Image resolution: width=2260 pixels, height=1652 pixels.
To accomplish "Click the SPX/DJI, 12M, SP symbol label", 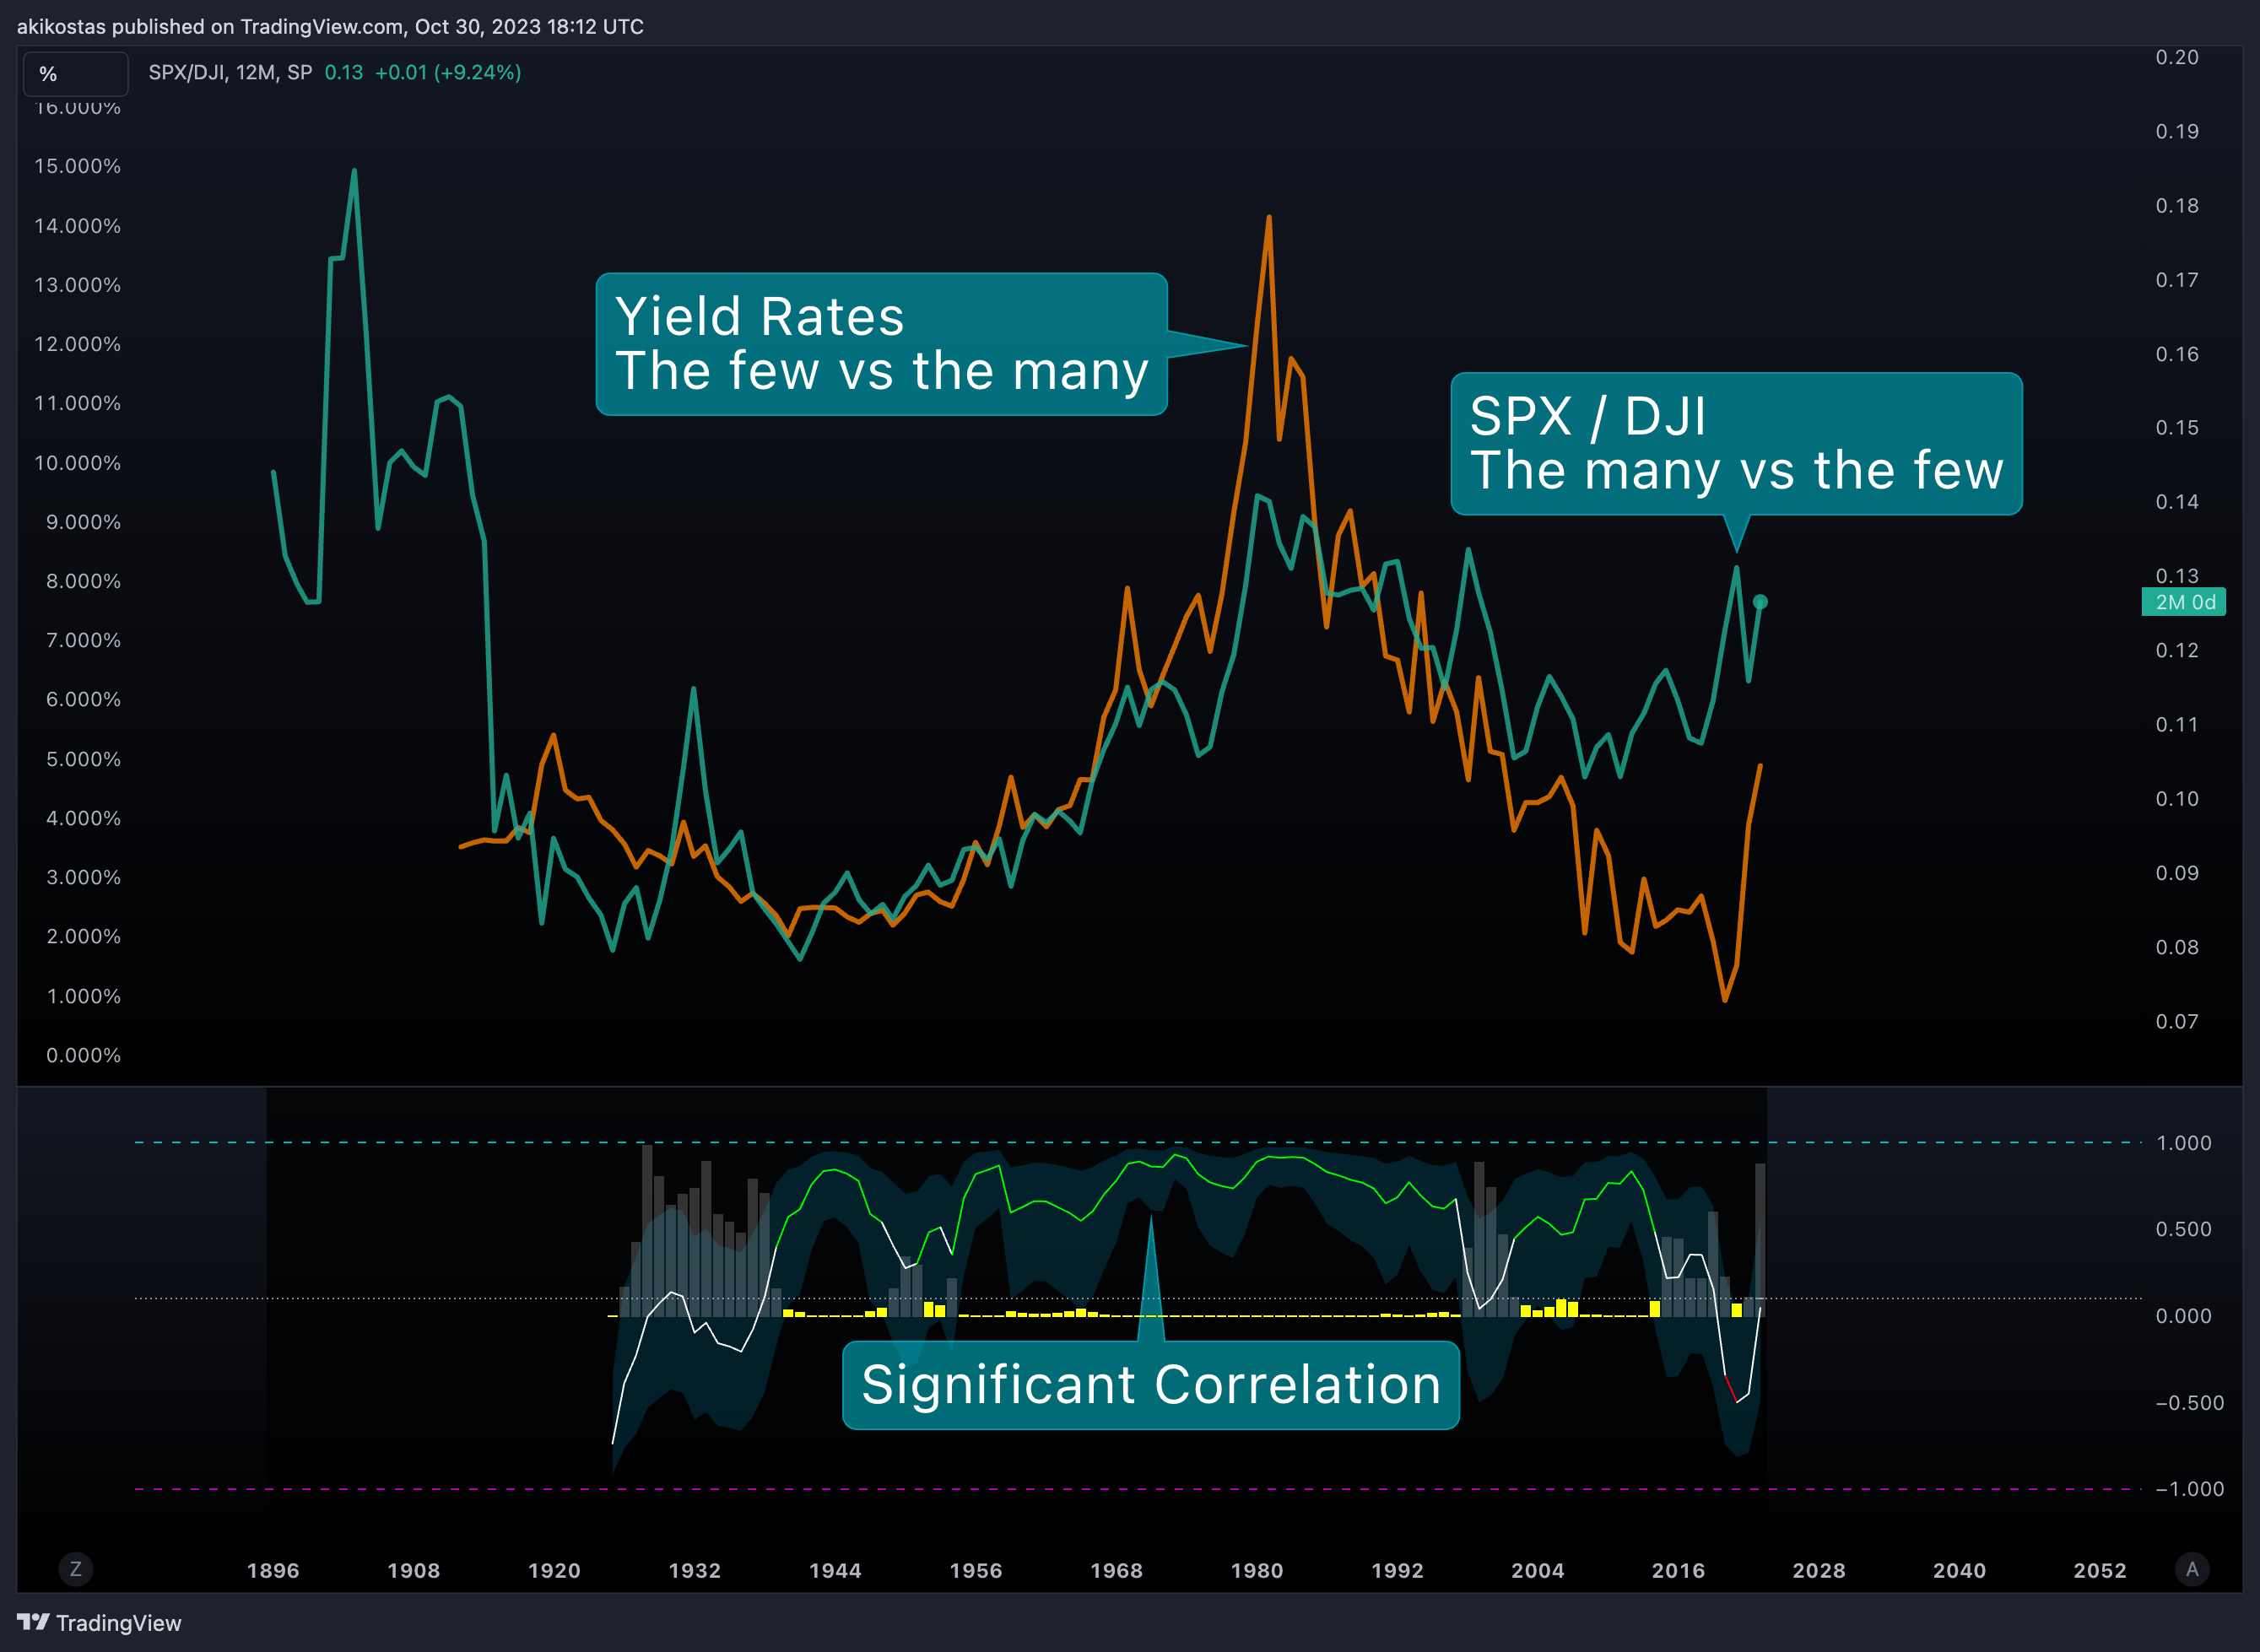I will click(230, 72).
